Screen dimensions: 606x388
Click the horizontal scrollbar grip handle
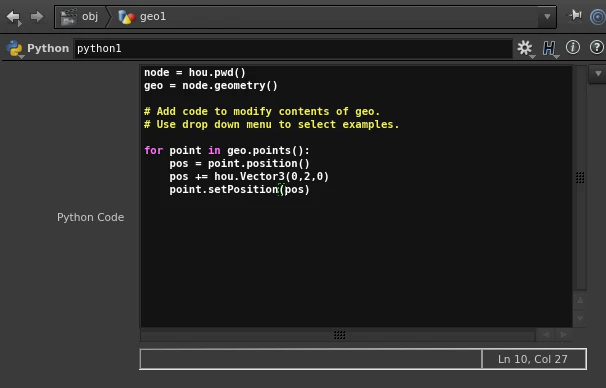pyautogui.click(x=339, y=335)
